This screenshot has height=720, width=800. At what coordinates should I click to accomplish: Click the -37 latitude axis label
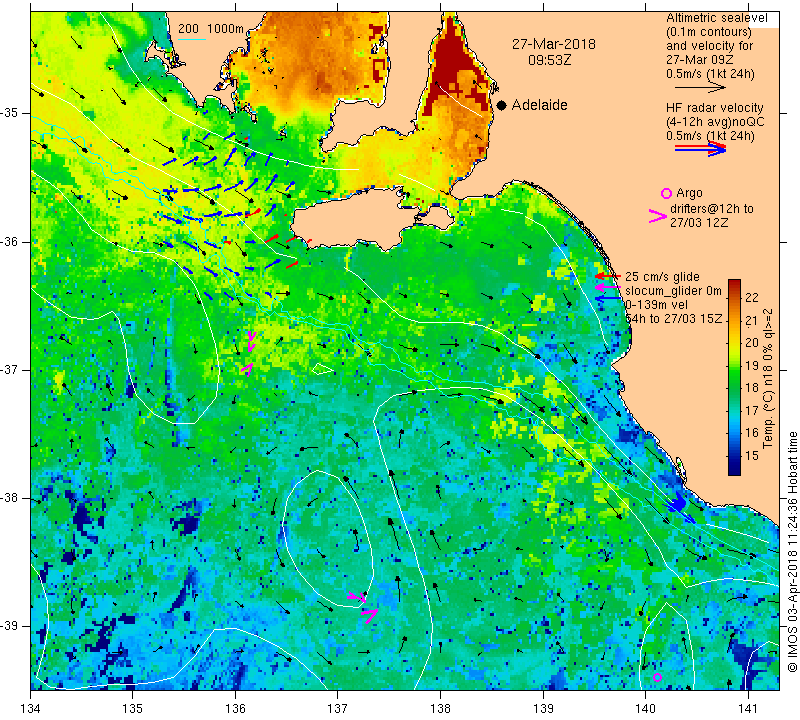click(10, 369)
